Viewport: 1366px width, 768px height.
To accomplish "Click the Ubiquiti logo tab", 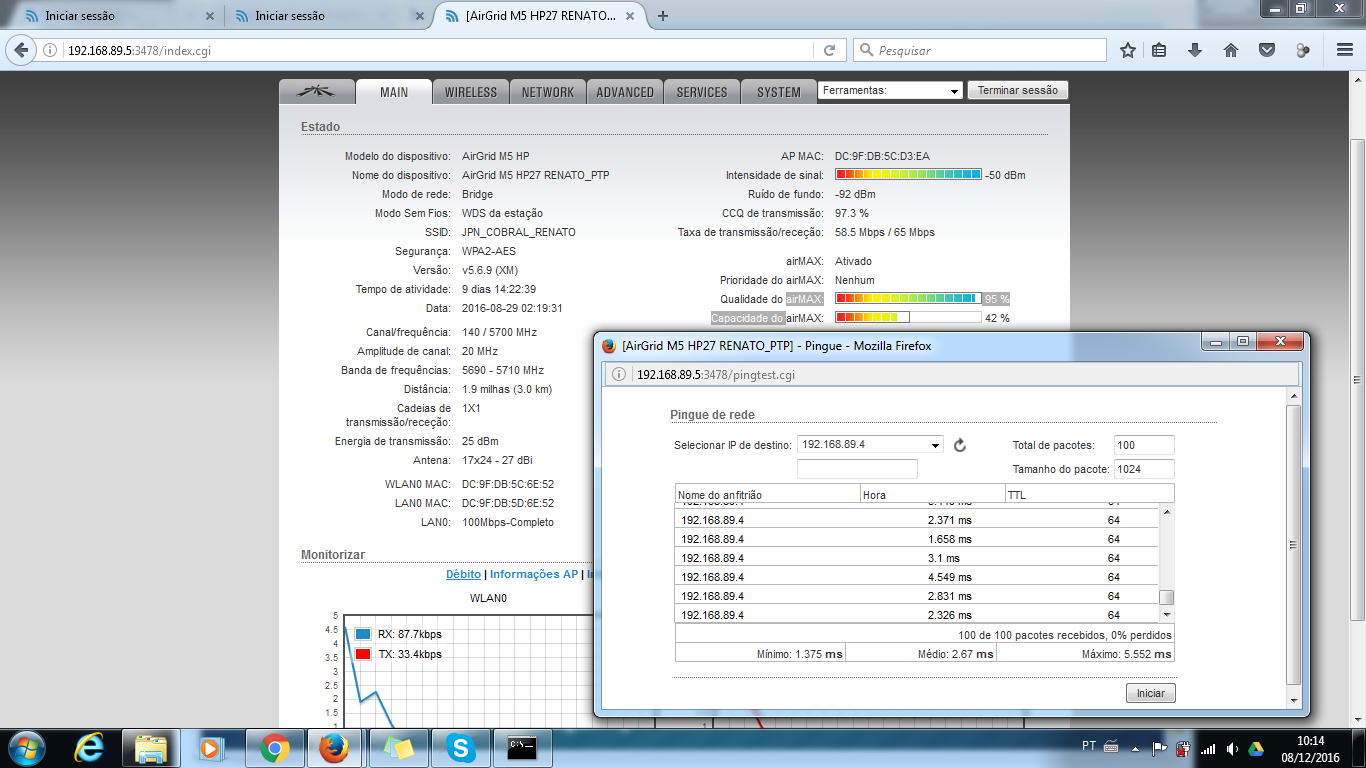I will pyautogui.click(x=317, y=92).
